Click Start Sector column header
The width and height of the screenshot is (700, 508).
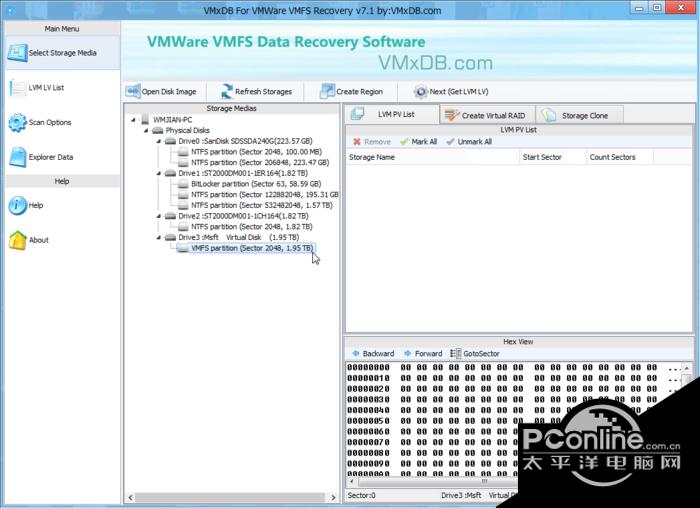tap(552, 157)
